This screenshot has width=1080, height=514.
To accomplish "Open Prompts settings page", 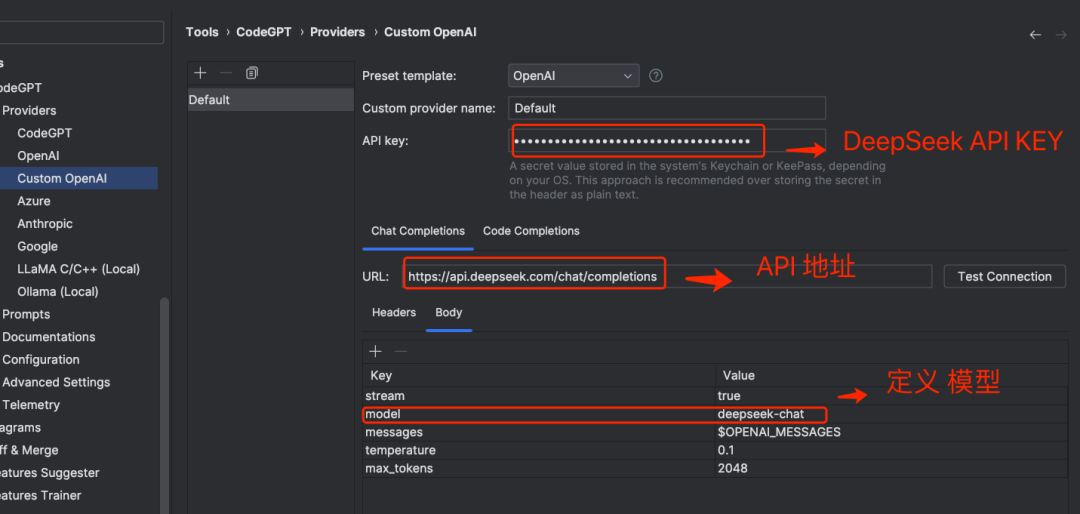I will [26, 315].
